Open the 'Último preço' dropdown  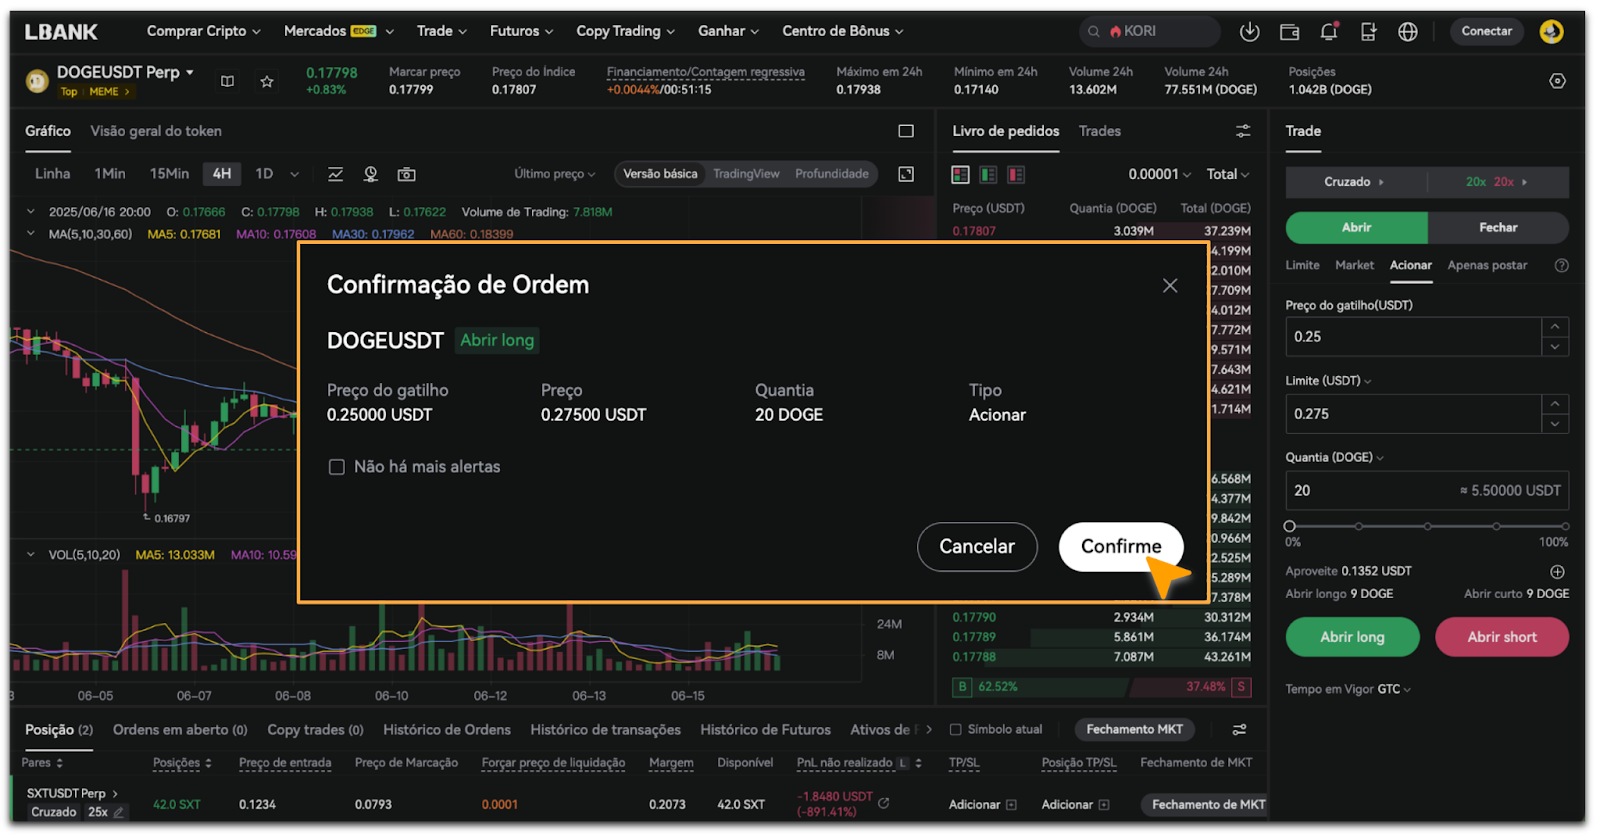(554, 174)
